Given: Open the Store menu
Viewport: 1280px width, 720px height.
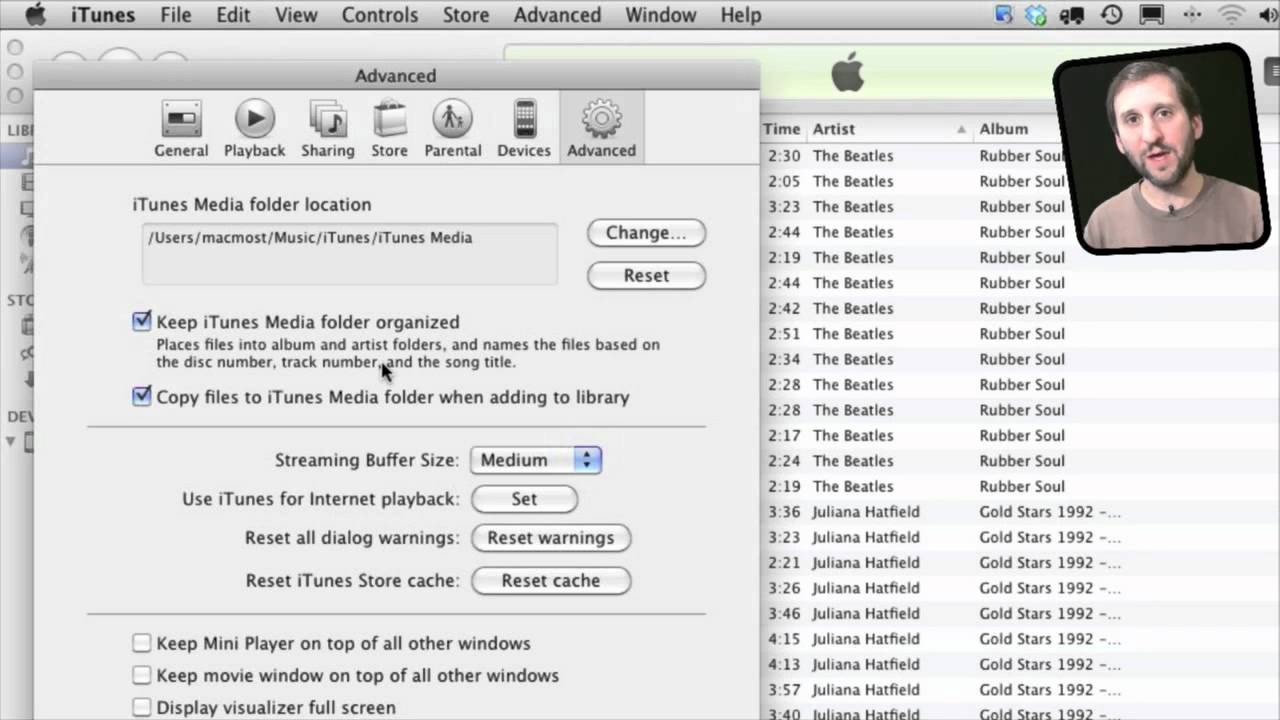Looking at the screenshot, I should point(465,15).
